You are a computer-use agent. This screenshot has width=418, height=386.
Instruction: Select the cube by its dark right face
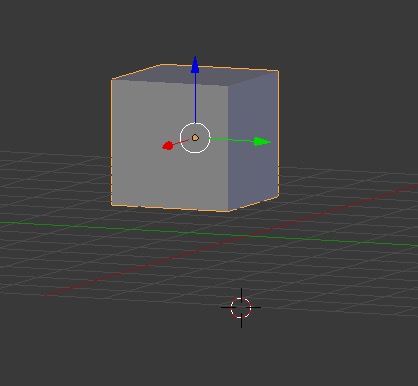point(253,142)
